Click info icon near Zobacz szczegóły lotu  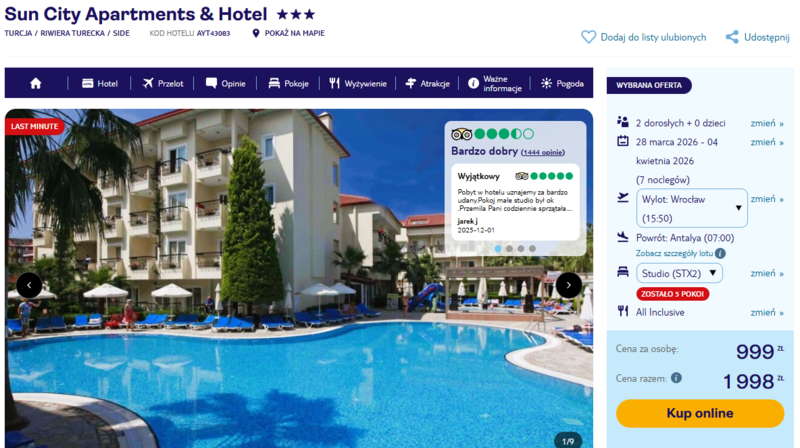click(x=720, y=254)
